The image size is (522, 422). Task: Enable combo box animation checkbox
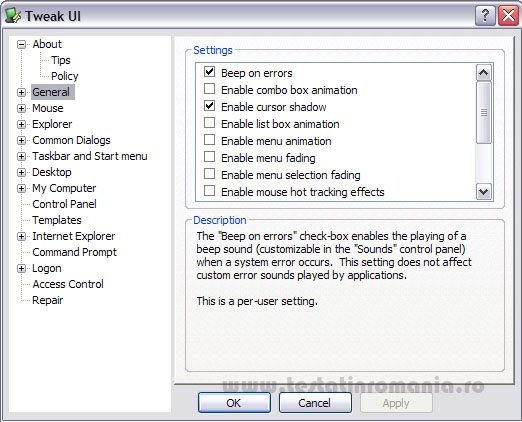tap(209, 89)
